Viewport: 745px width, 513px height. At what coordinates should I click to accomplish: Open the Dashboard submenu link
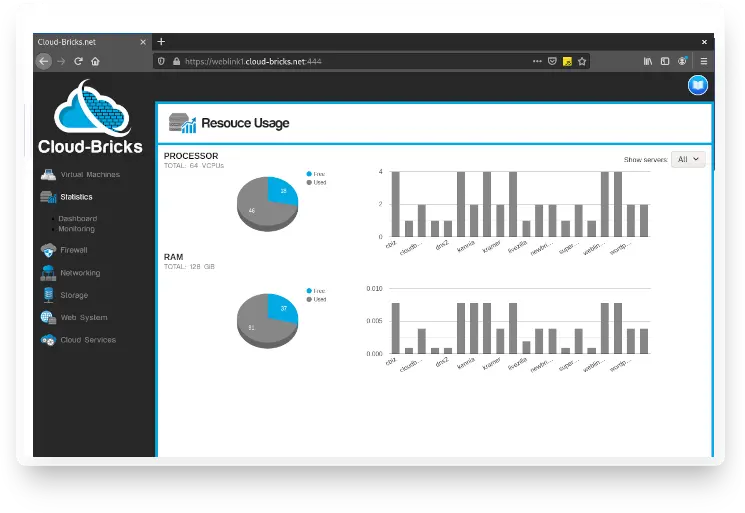77,218
